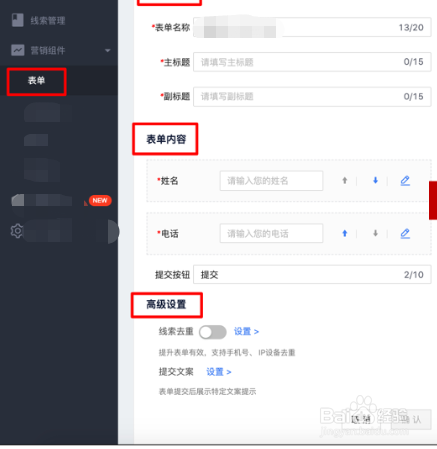Click the 提升表单有效 description text

pos(227,353)
